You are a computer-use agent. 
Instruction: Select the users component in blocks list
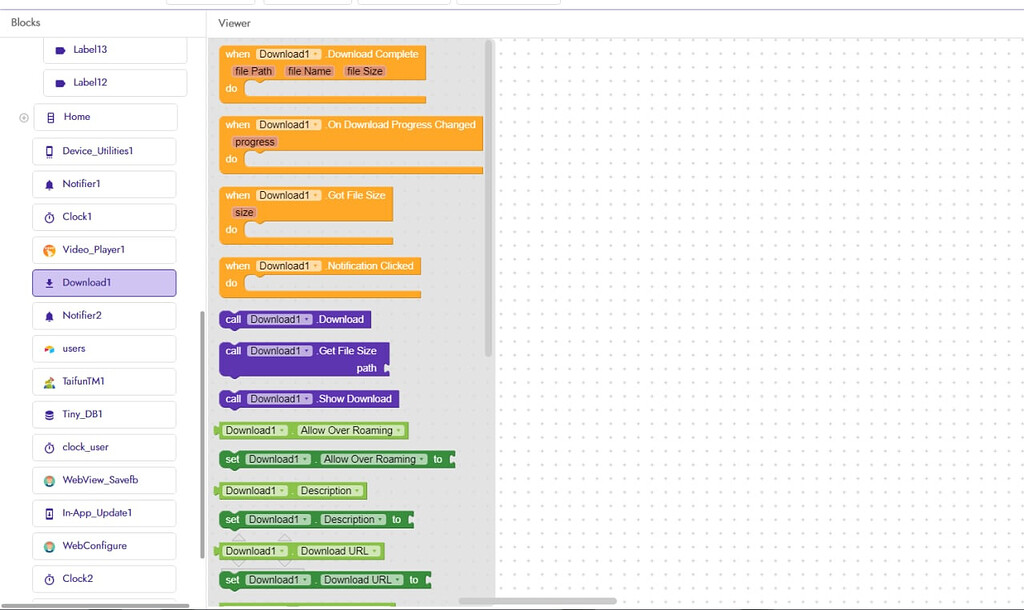pyautogui.click(x=104, y=349)
